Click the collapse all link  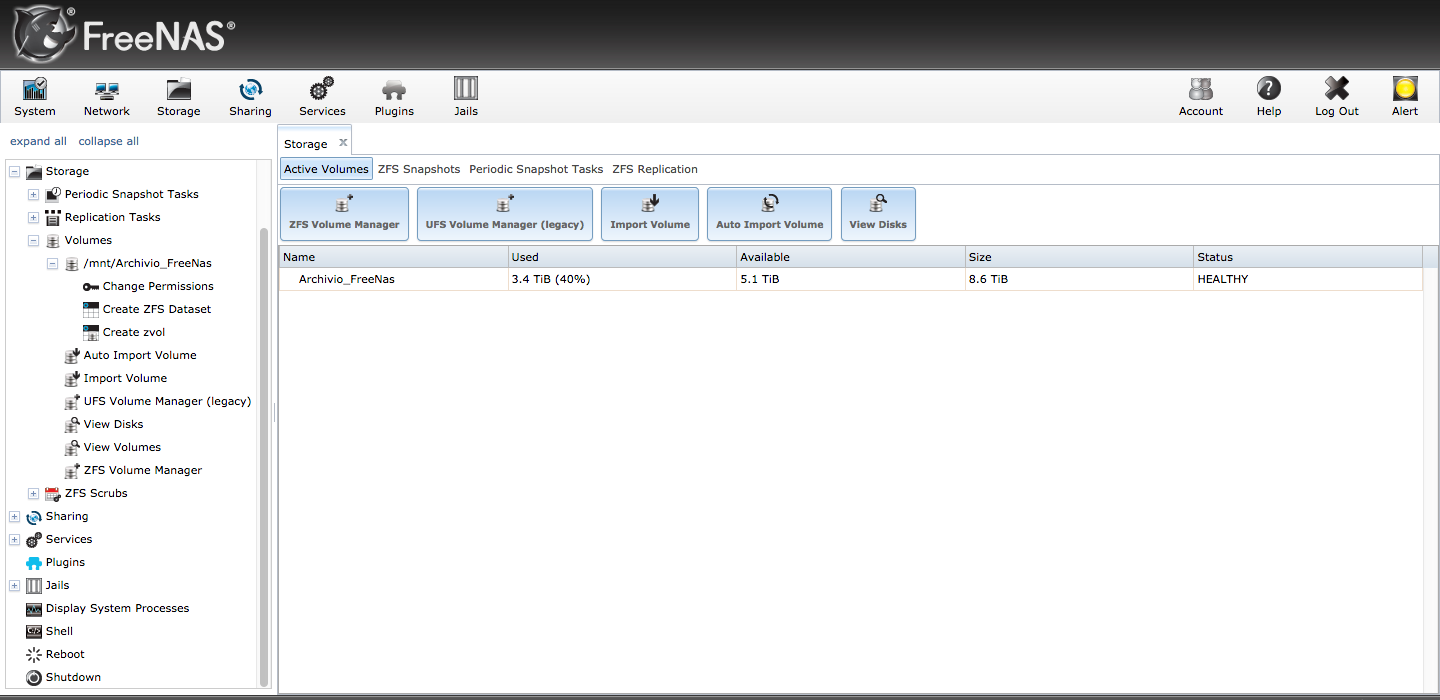109,141
